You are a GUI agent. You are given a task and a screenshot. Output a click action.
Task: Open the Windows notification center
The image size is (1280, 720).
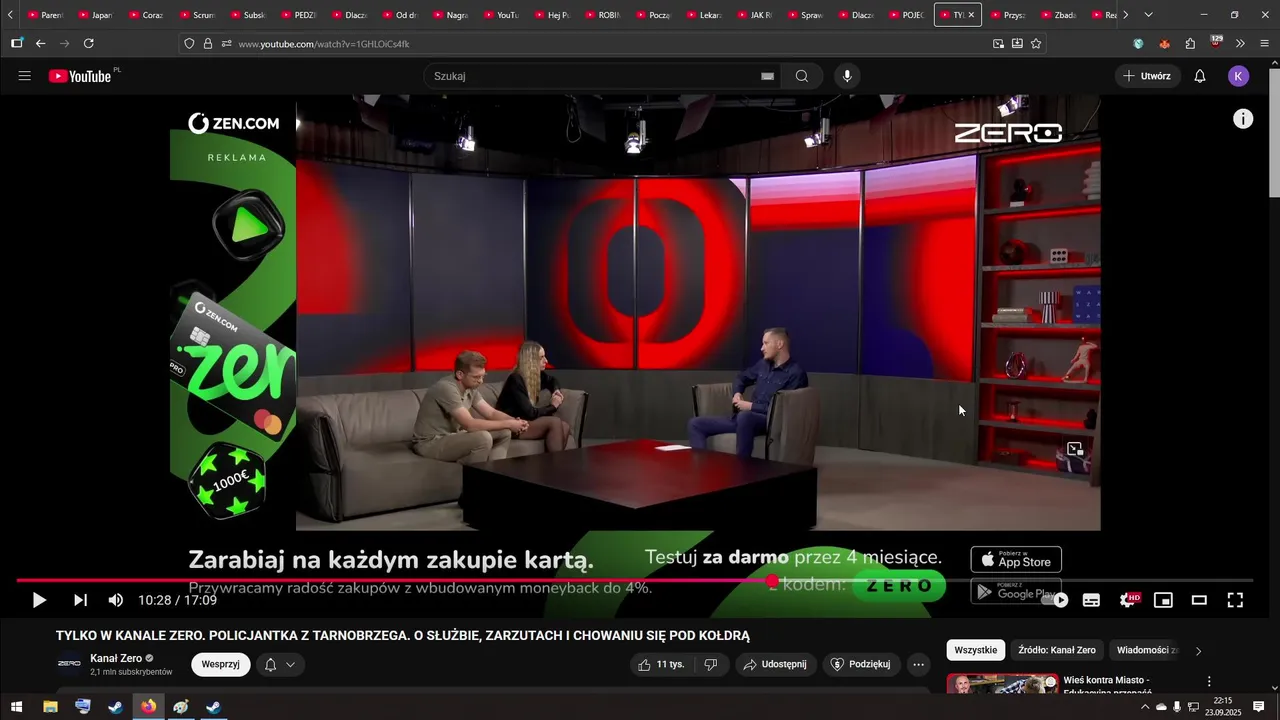point(1258,707)
